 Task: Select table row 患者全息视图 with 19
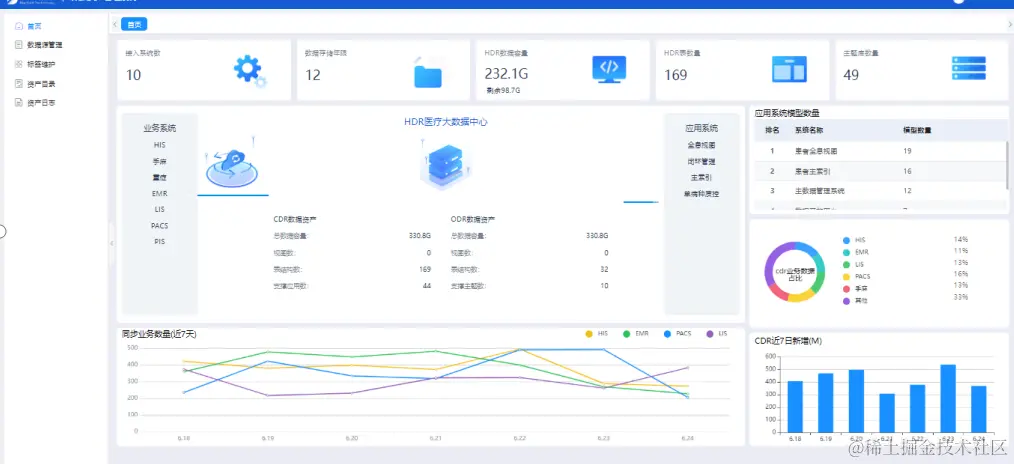coord(878,151)
